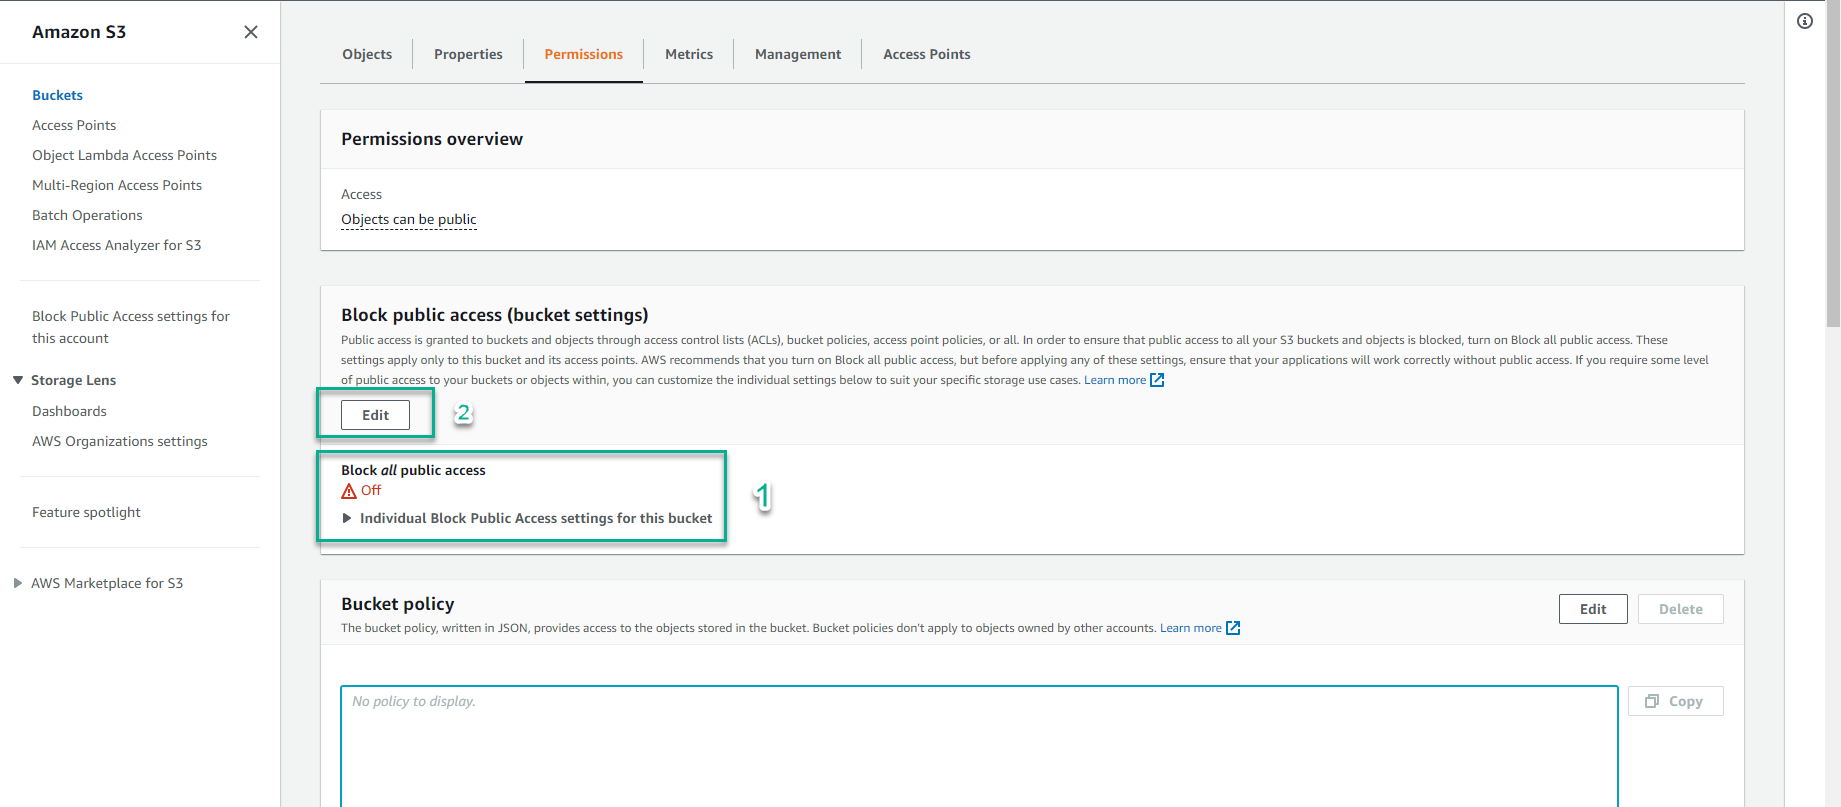Click Learn more under Block public access

[x=1115, y=380]
